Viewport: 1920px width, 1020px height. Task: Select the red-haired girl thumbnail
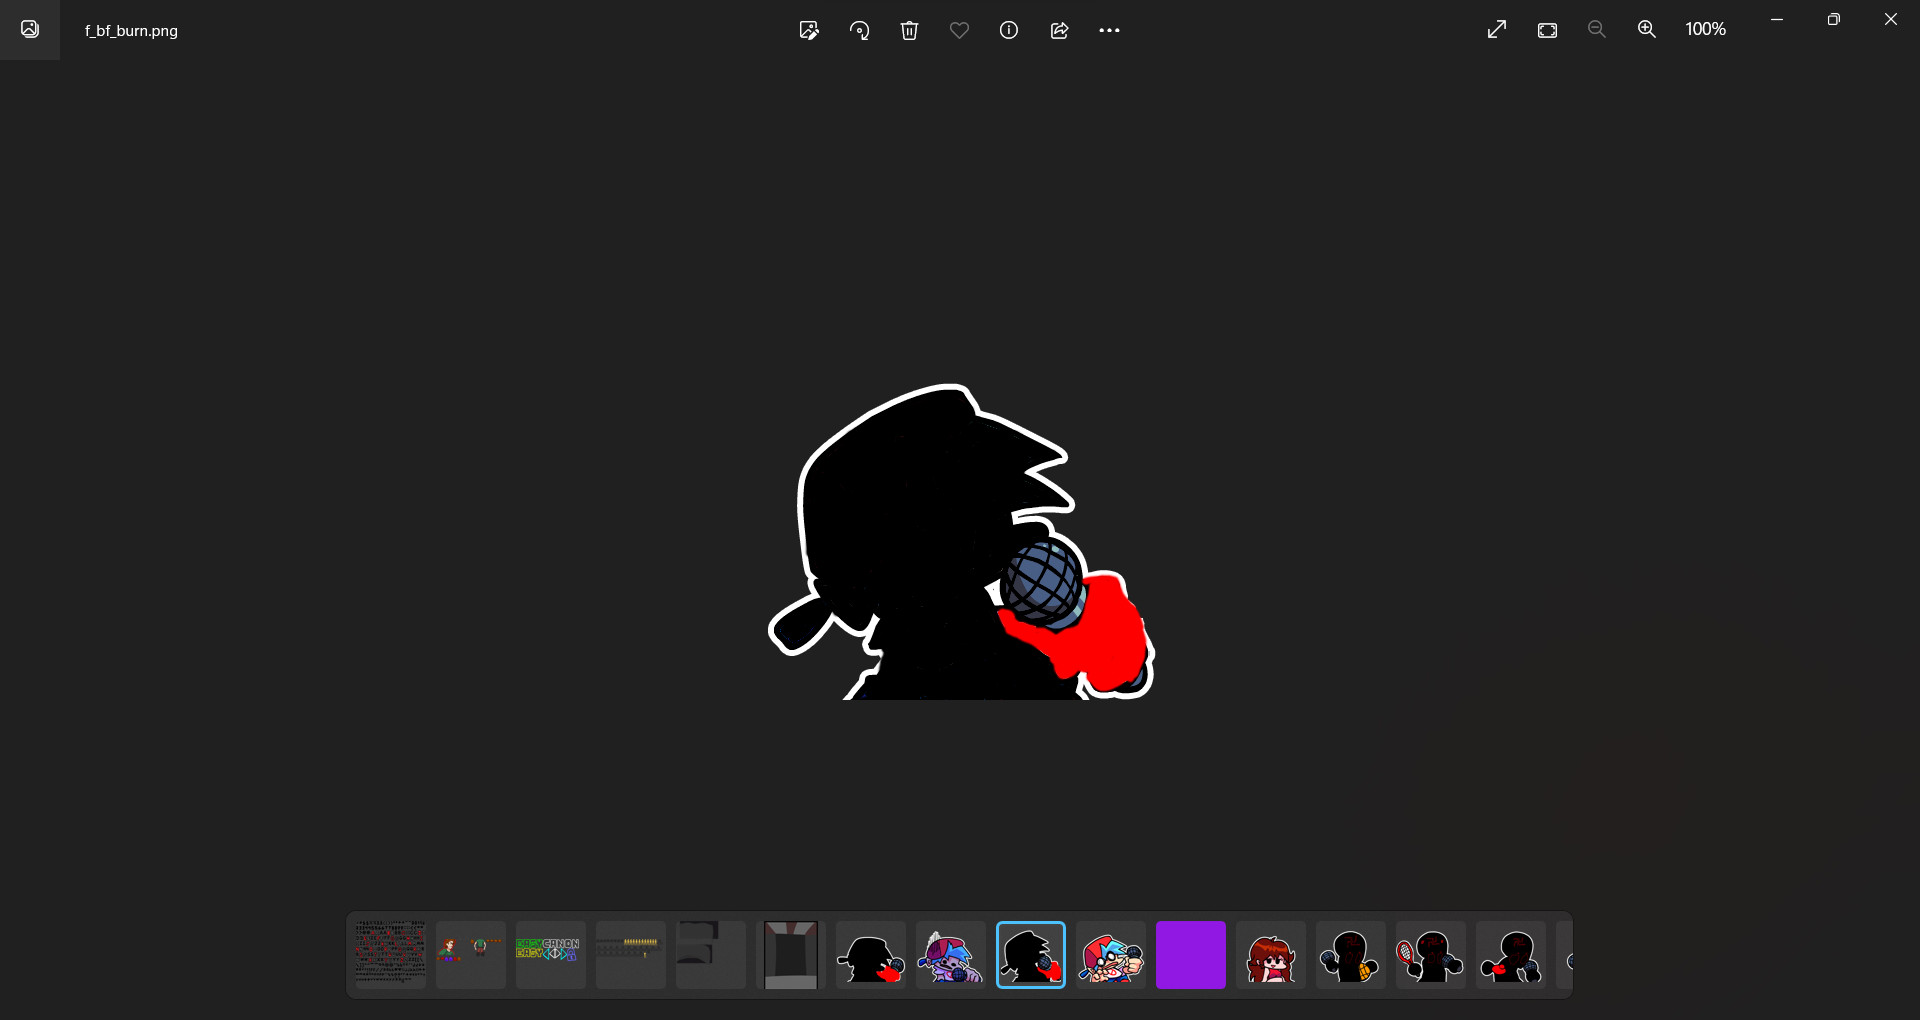click(1270, 955)
